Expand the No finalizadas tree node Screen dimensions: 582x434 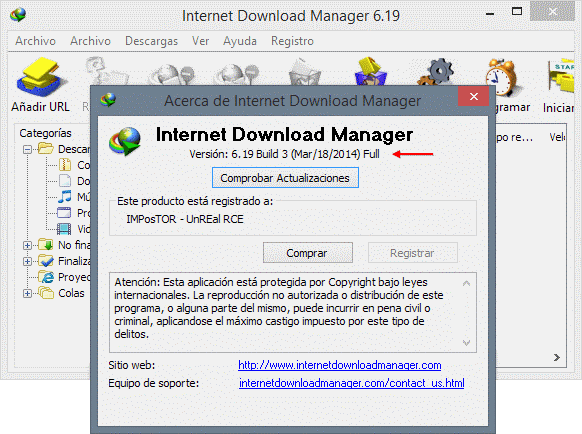pyautogui.click(x=27, y=245)
